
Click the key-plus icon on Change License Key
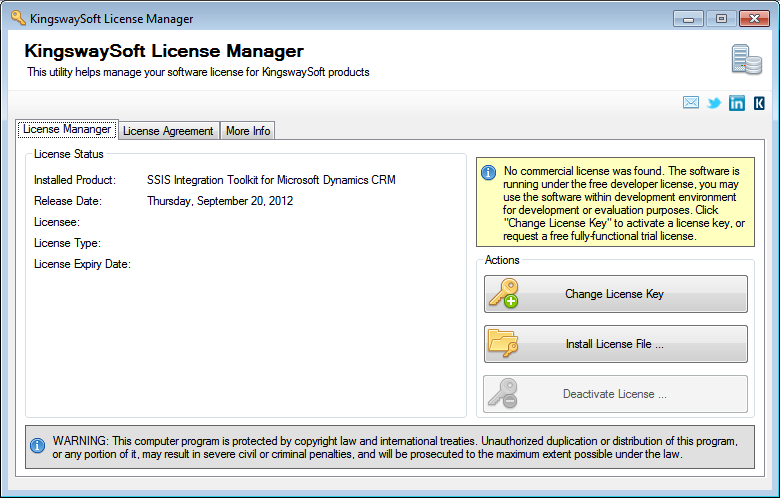(x=503, y=293)
